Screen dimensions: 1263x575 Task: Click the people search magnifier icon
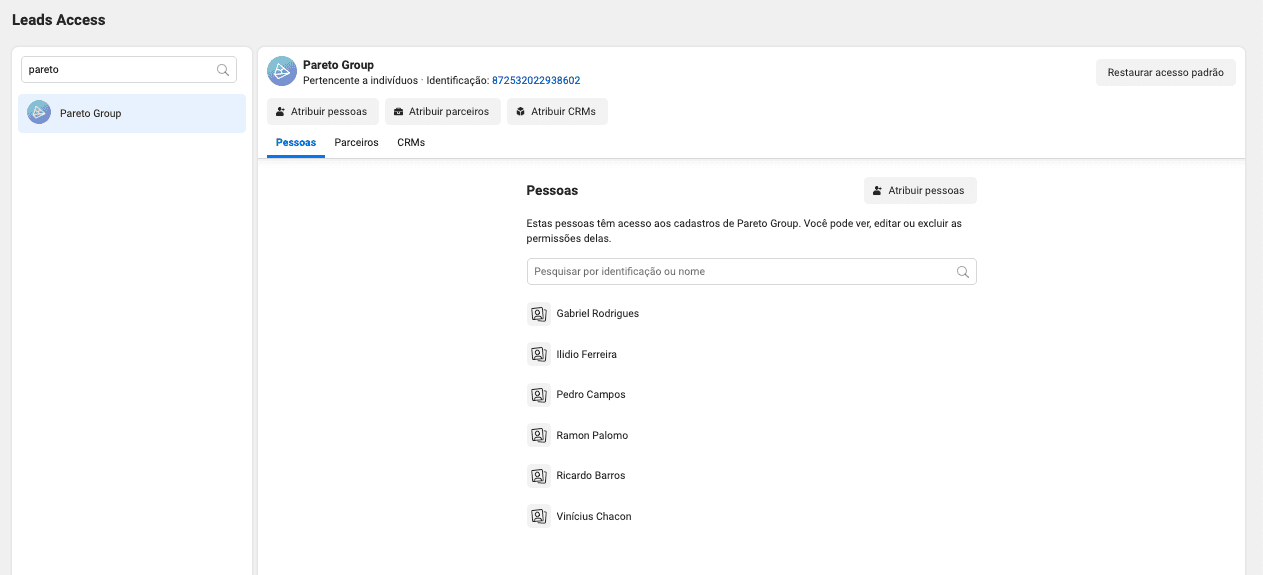[x=963, y=272]
